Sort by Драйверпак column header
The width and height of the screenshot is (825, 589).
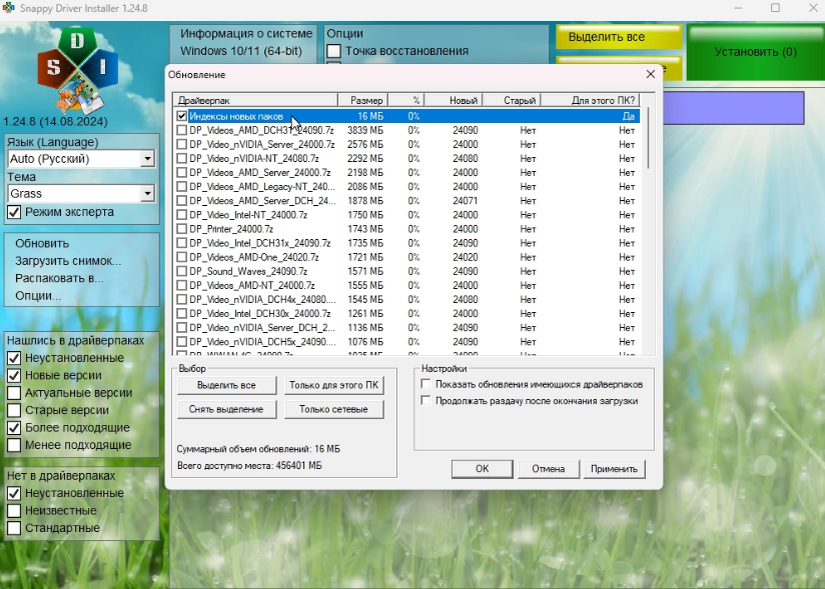[255, 100]
